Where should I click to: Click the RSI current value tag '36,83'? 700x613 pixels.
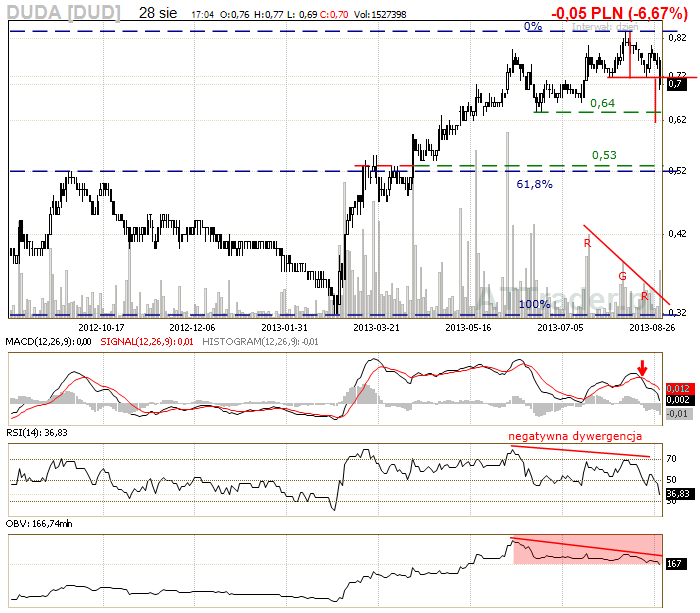click(678, 494)
